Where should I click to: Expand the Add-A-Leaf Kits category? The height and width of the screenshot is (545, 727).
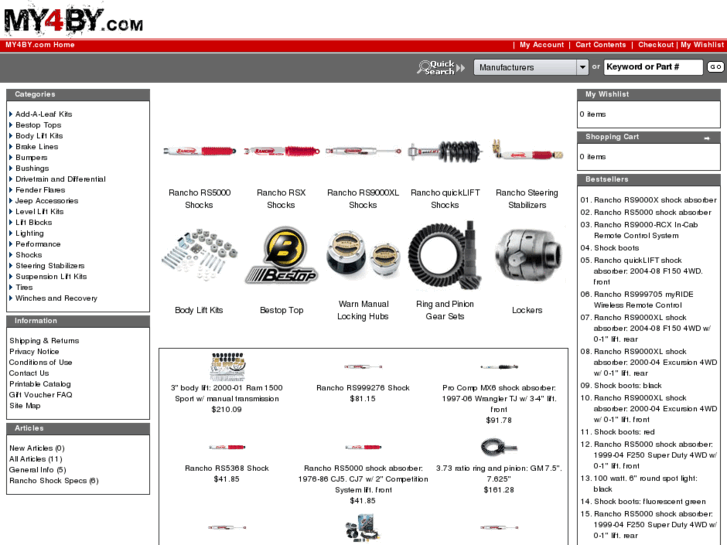click(x=44, y=114)
